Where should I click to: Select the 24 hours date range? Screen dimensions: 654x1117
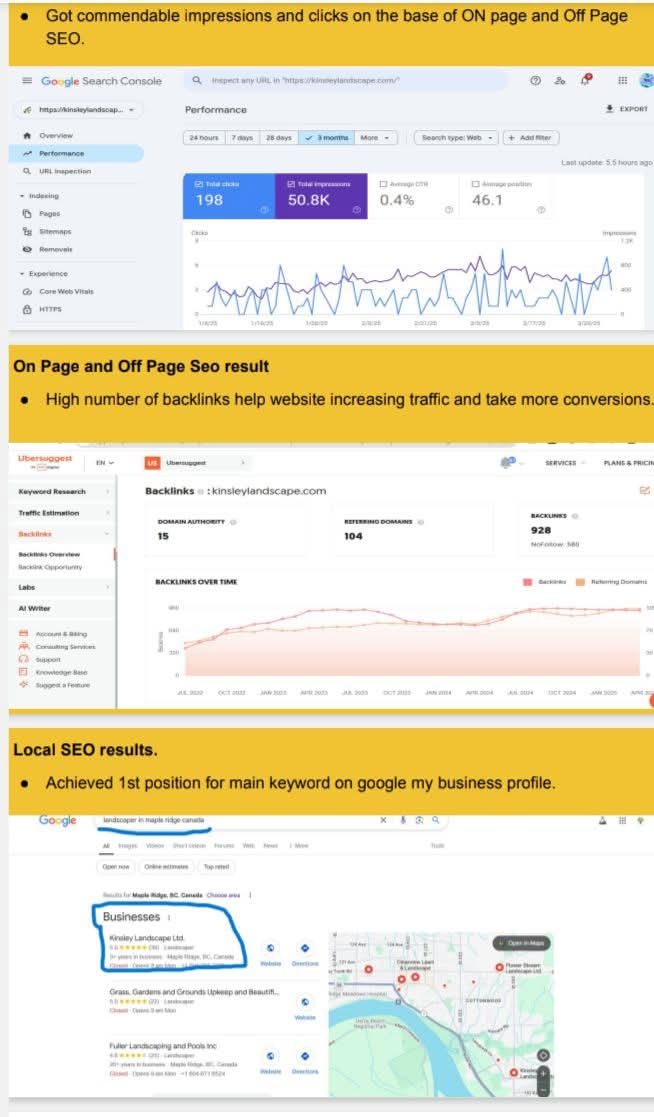(204, 137)
